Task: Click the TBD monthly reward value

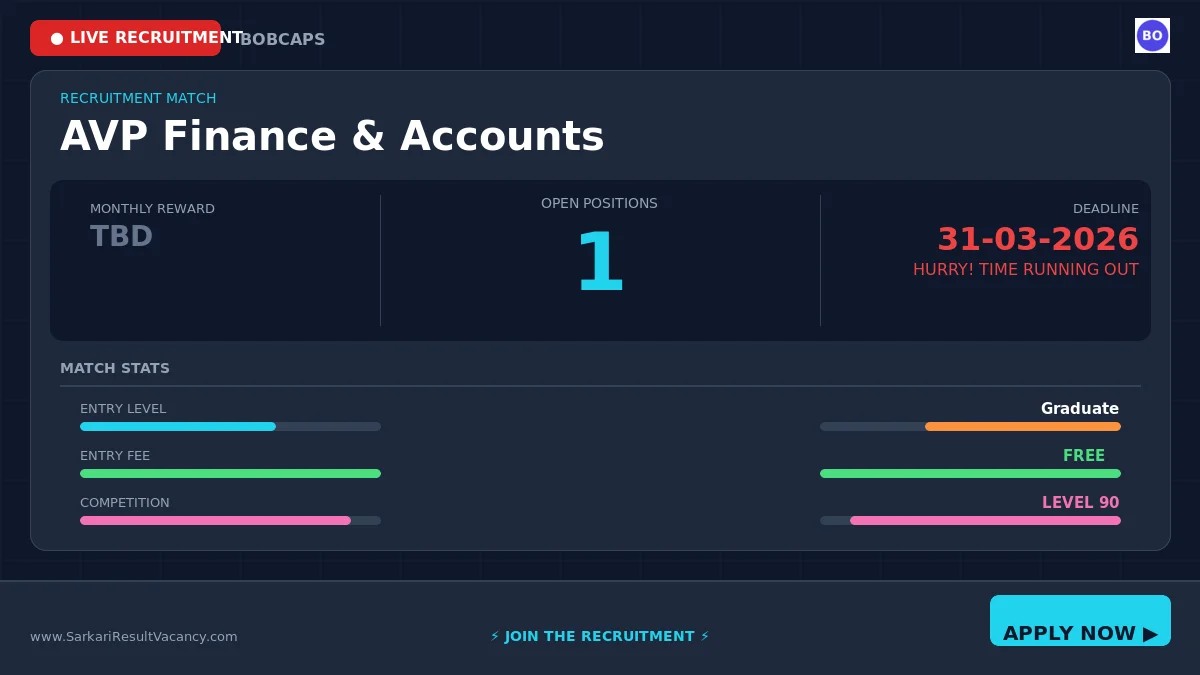Action: 121,237
